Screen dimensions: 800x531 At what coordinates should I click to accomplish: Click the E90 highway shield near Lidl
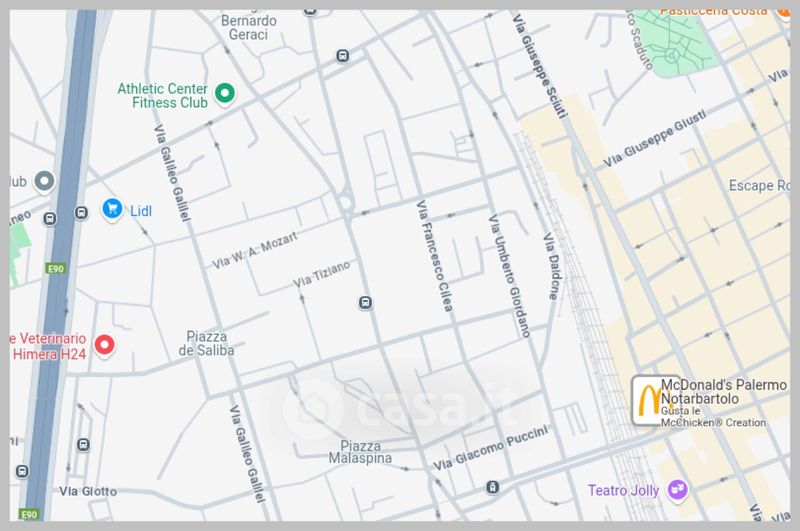click(x=55, y=268)
